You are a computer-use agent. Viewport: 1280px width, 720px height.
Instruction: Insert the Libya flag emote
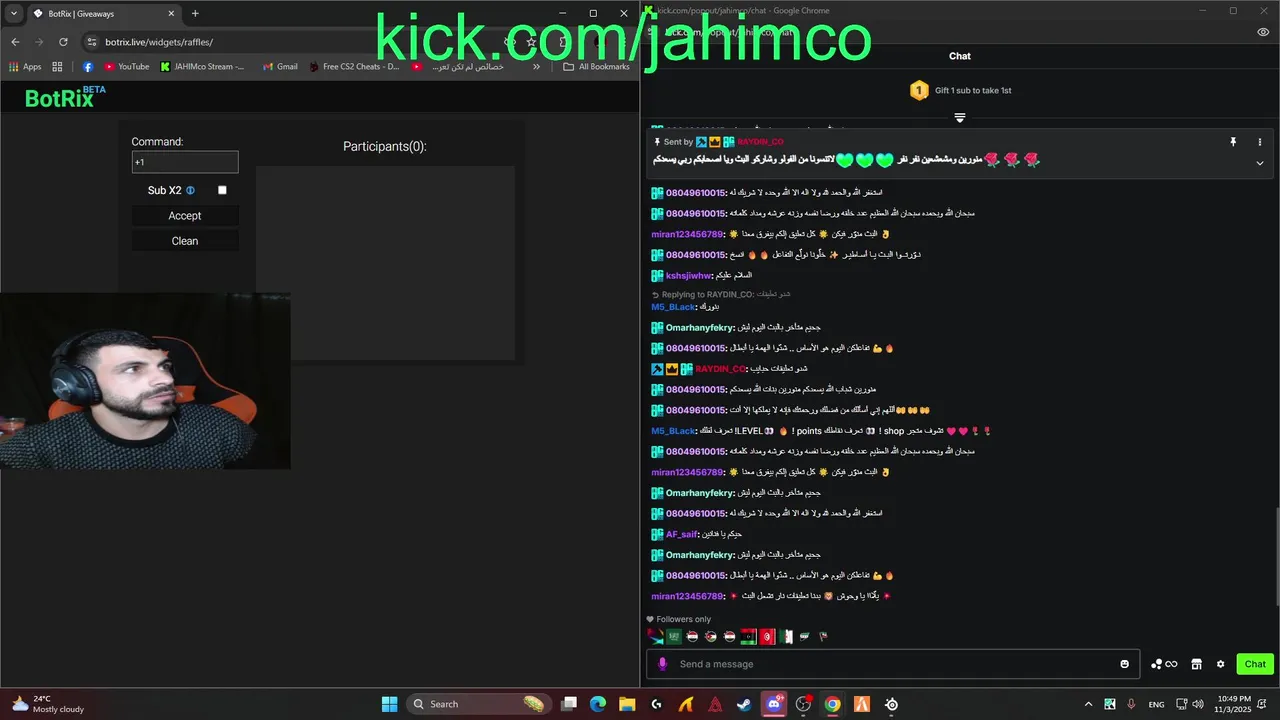coord(748,636)
